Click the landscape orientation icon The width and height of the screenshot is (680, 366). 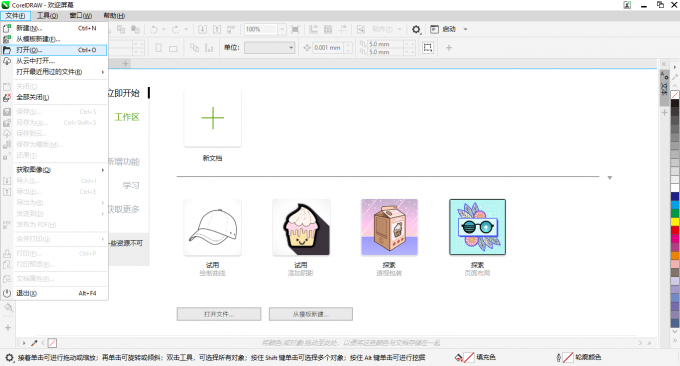pos(173,48)
